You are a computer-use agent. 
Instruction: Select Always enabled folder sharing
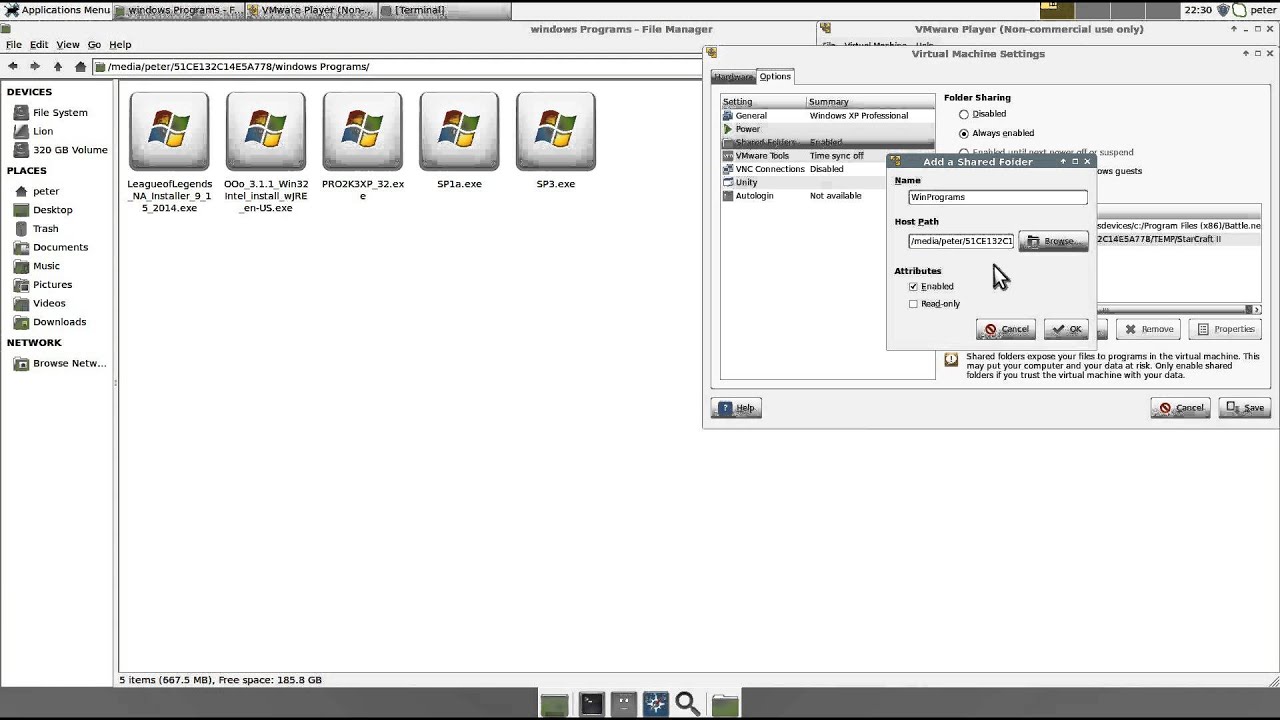(964, 133)
